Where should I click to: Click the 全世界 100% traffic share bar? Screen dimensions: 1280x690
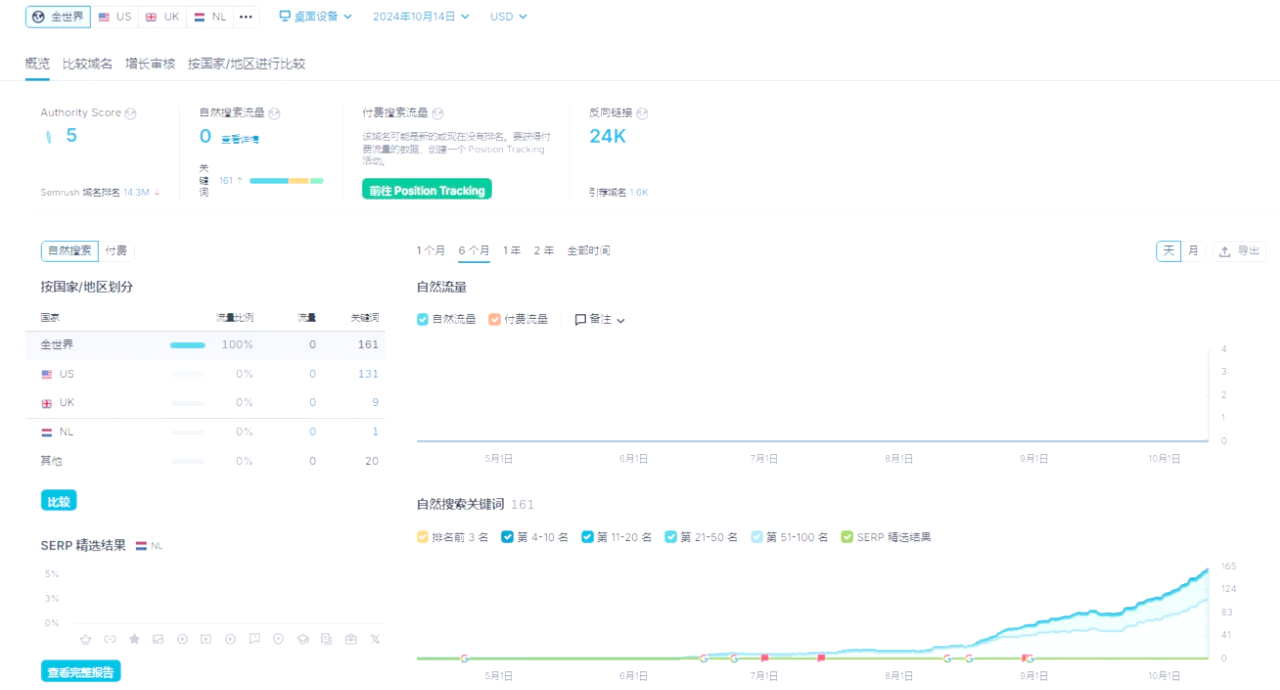(x=188, y=345)
